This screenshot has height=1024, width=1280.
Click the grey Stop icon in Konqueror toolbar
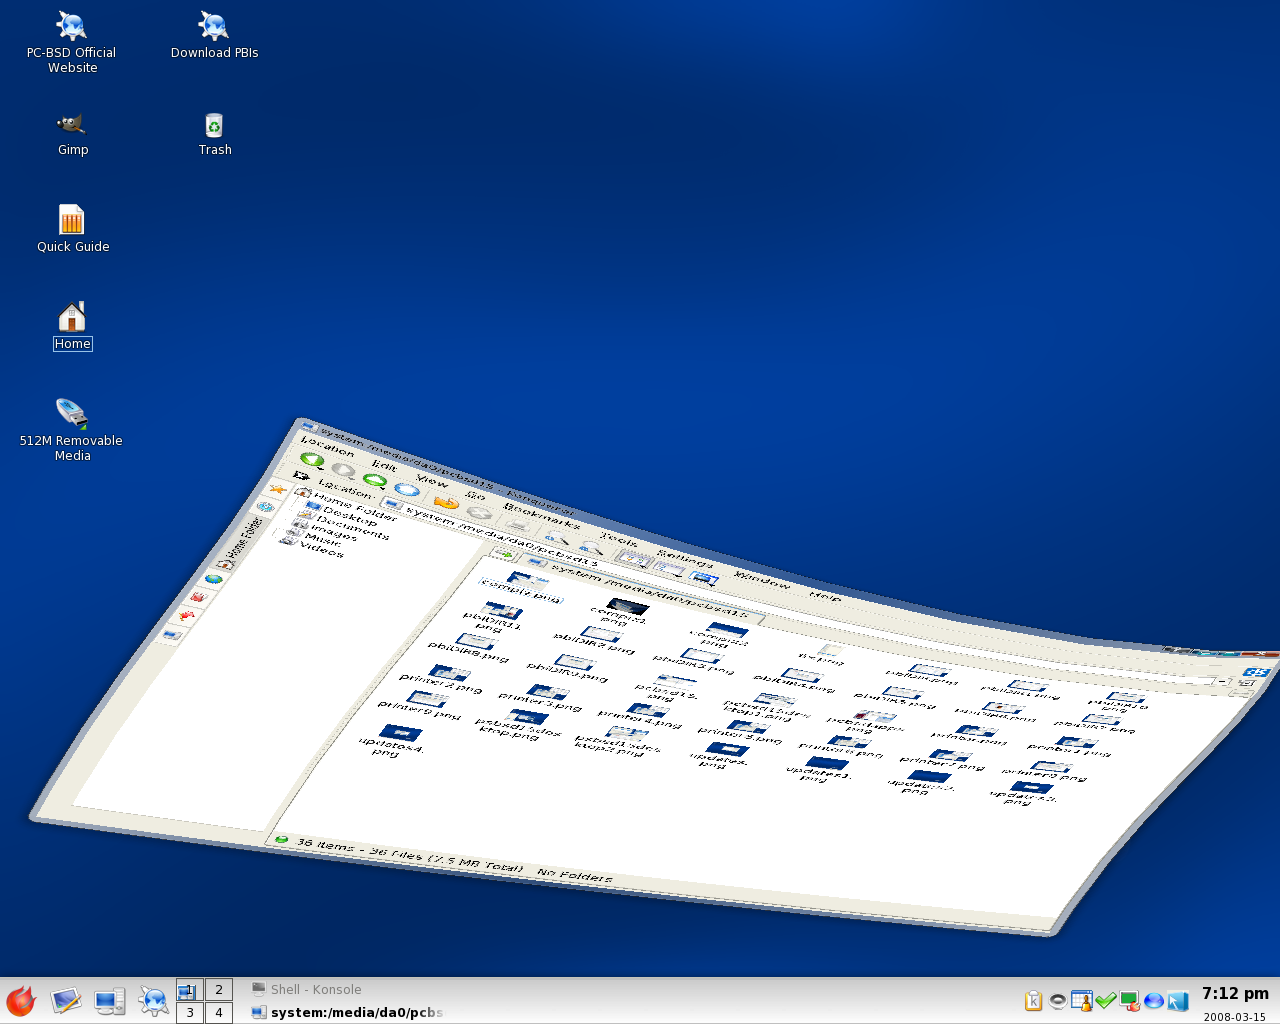point(480,512)
